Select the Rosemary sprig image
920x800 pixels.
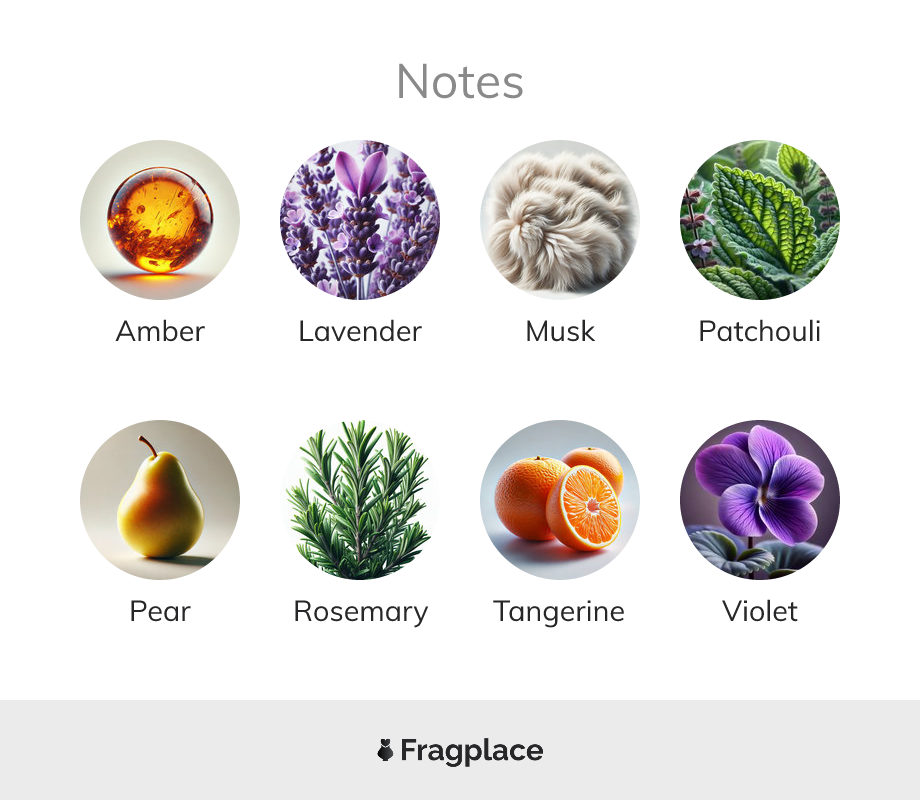360,499
